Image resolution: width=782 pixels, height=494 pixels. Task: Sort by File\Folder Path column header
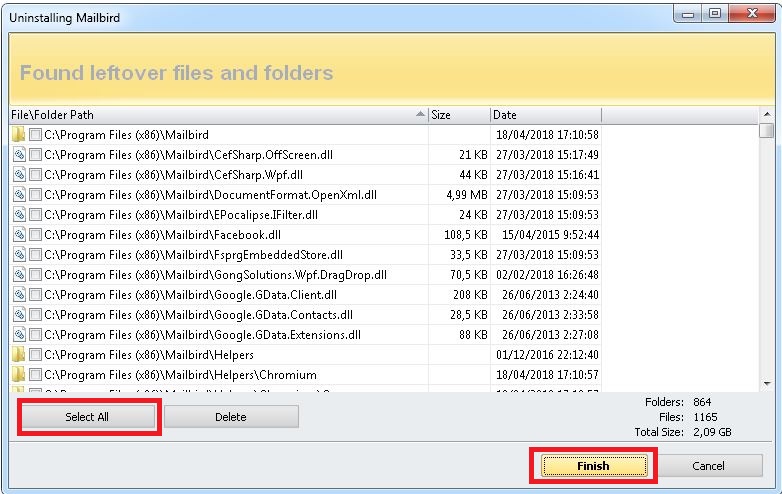point(218,115)
